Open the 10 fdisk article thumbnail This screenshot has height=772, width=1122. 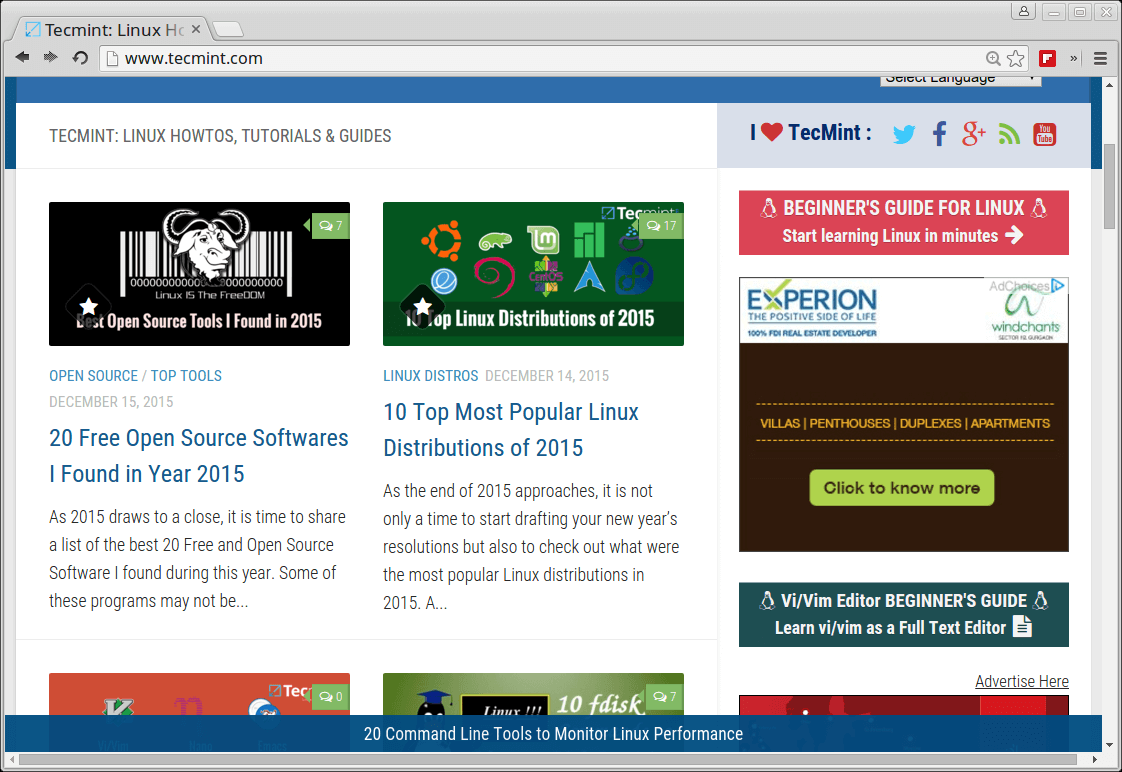click(533, 694)
